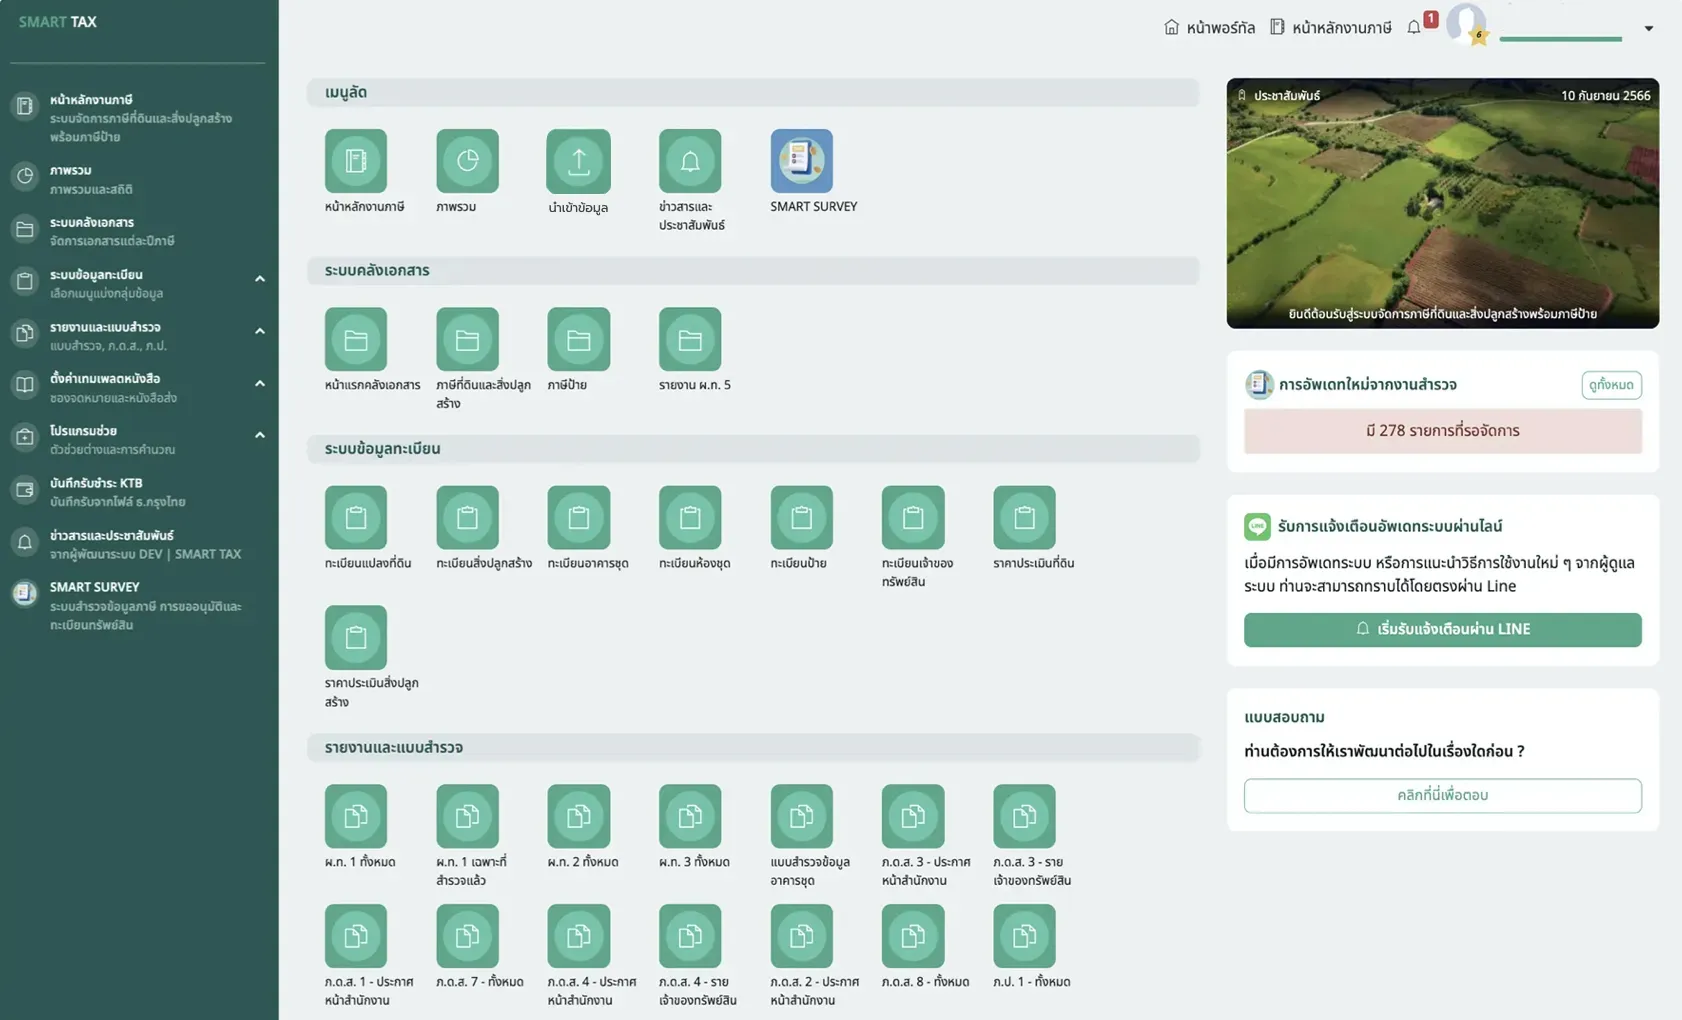This screenshot has height=1020, width=1682.
Task: Click the คลิกที่นี่เพื่อตอบ survey button
Action: coord(1442,795)
